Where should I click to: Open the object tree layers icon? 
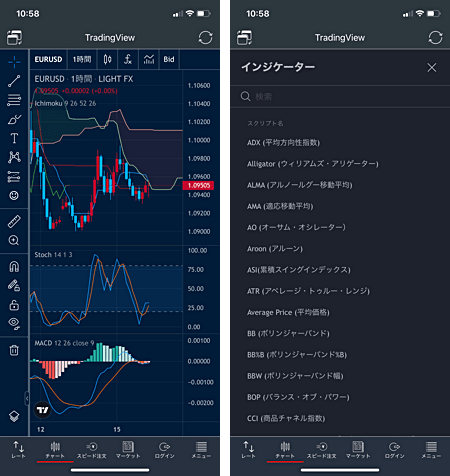tap(14, 416)
